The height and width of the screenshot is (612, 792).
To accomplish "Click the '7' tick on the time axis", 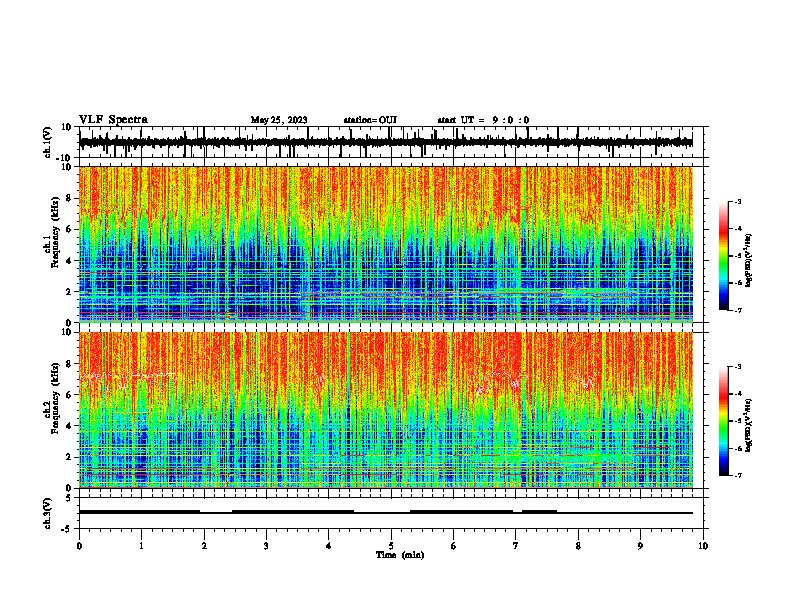I will point(516,546).
